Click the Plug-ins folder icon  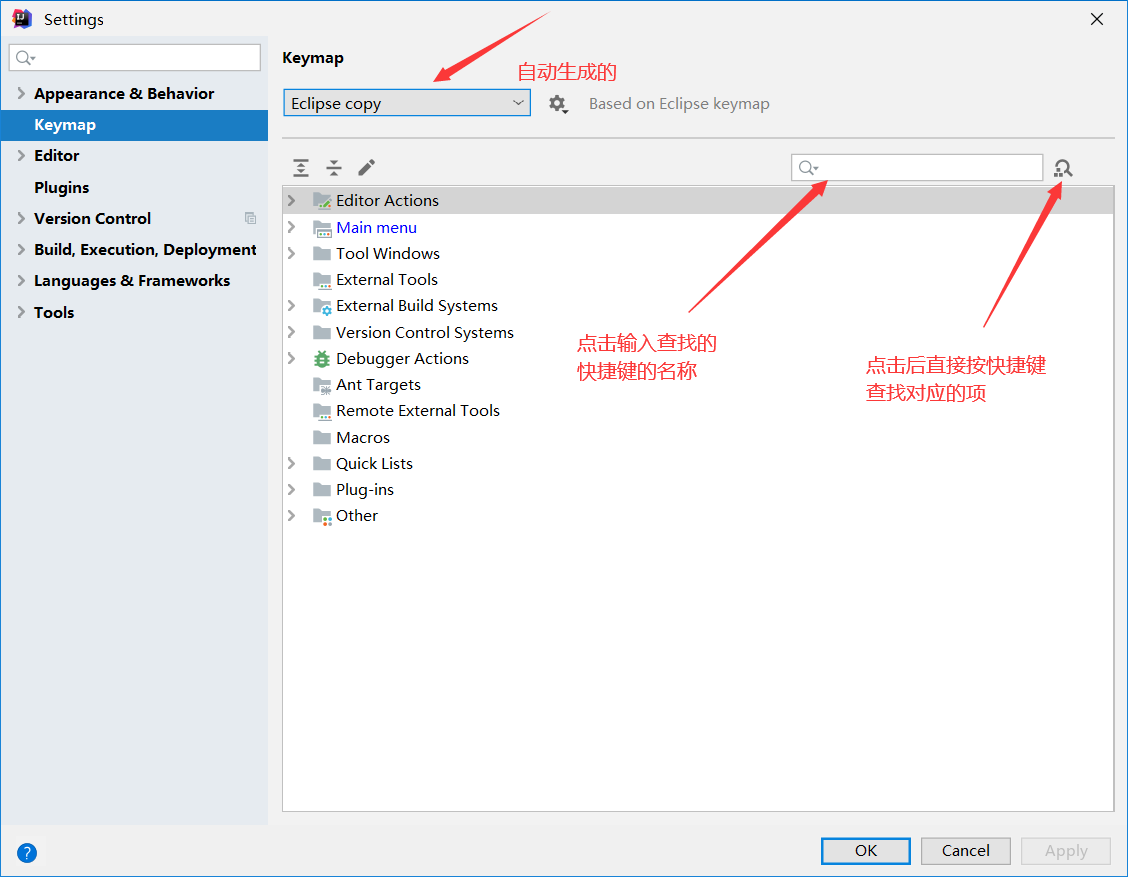click(x=322, y=489)
